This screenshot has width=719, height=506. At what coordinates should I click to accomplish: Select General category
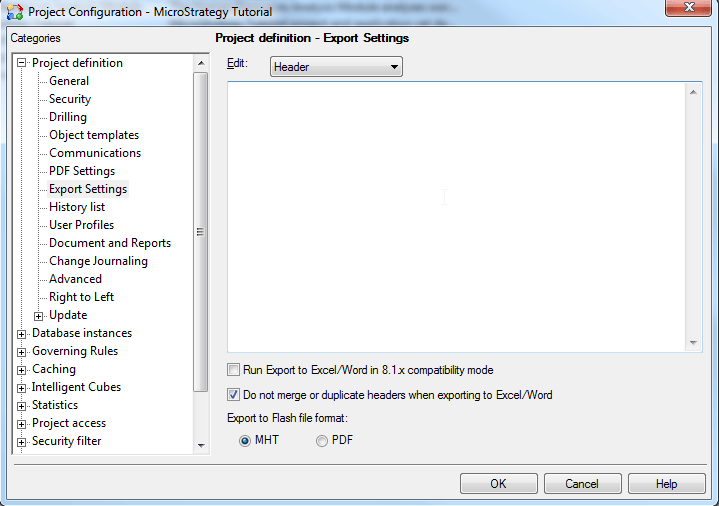click(x=69, y=81)
